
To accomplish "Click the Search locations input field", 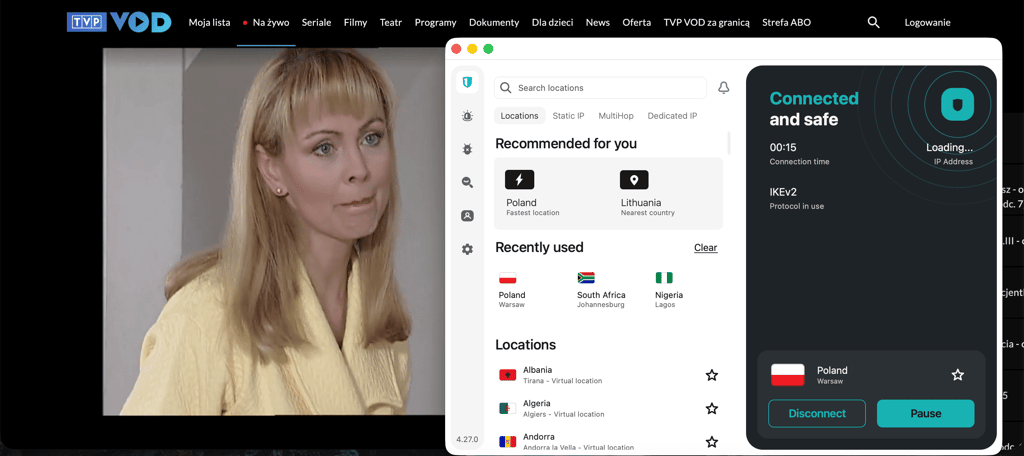I will coord(600,88).
